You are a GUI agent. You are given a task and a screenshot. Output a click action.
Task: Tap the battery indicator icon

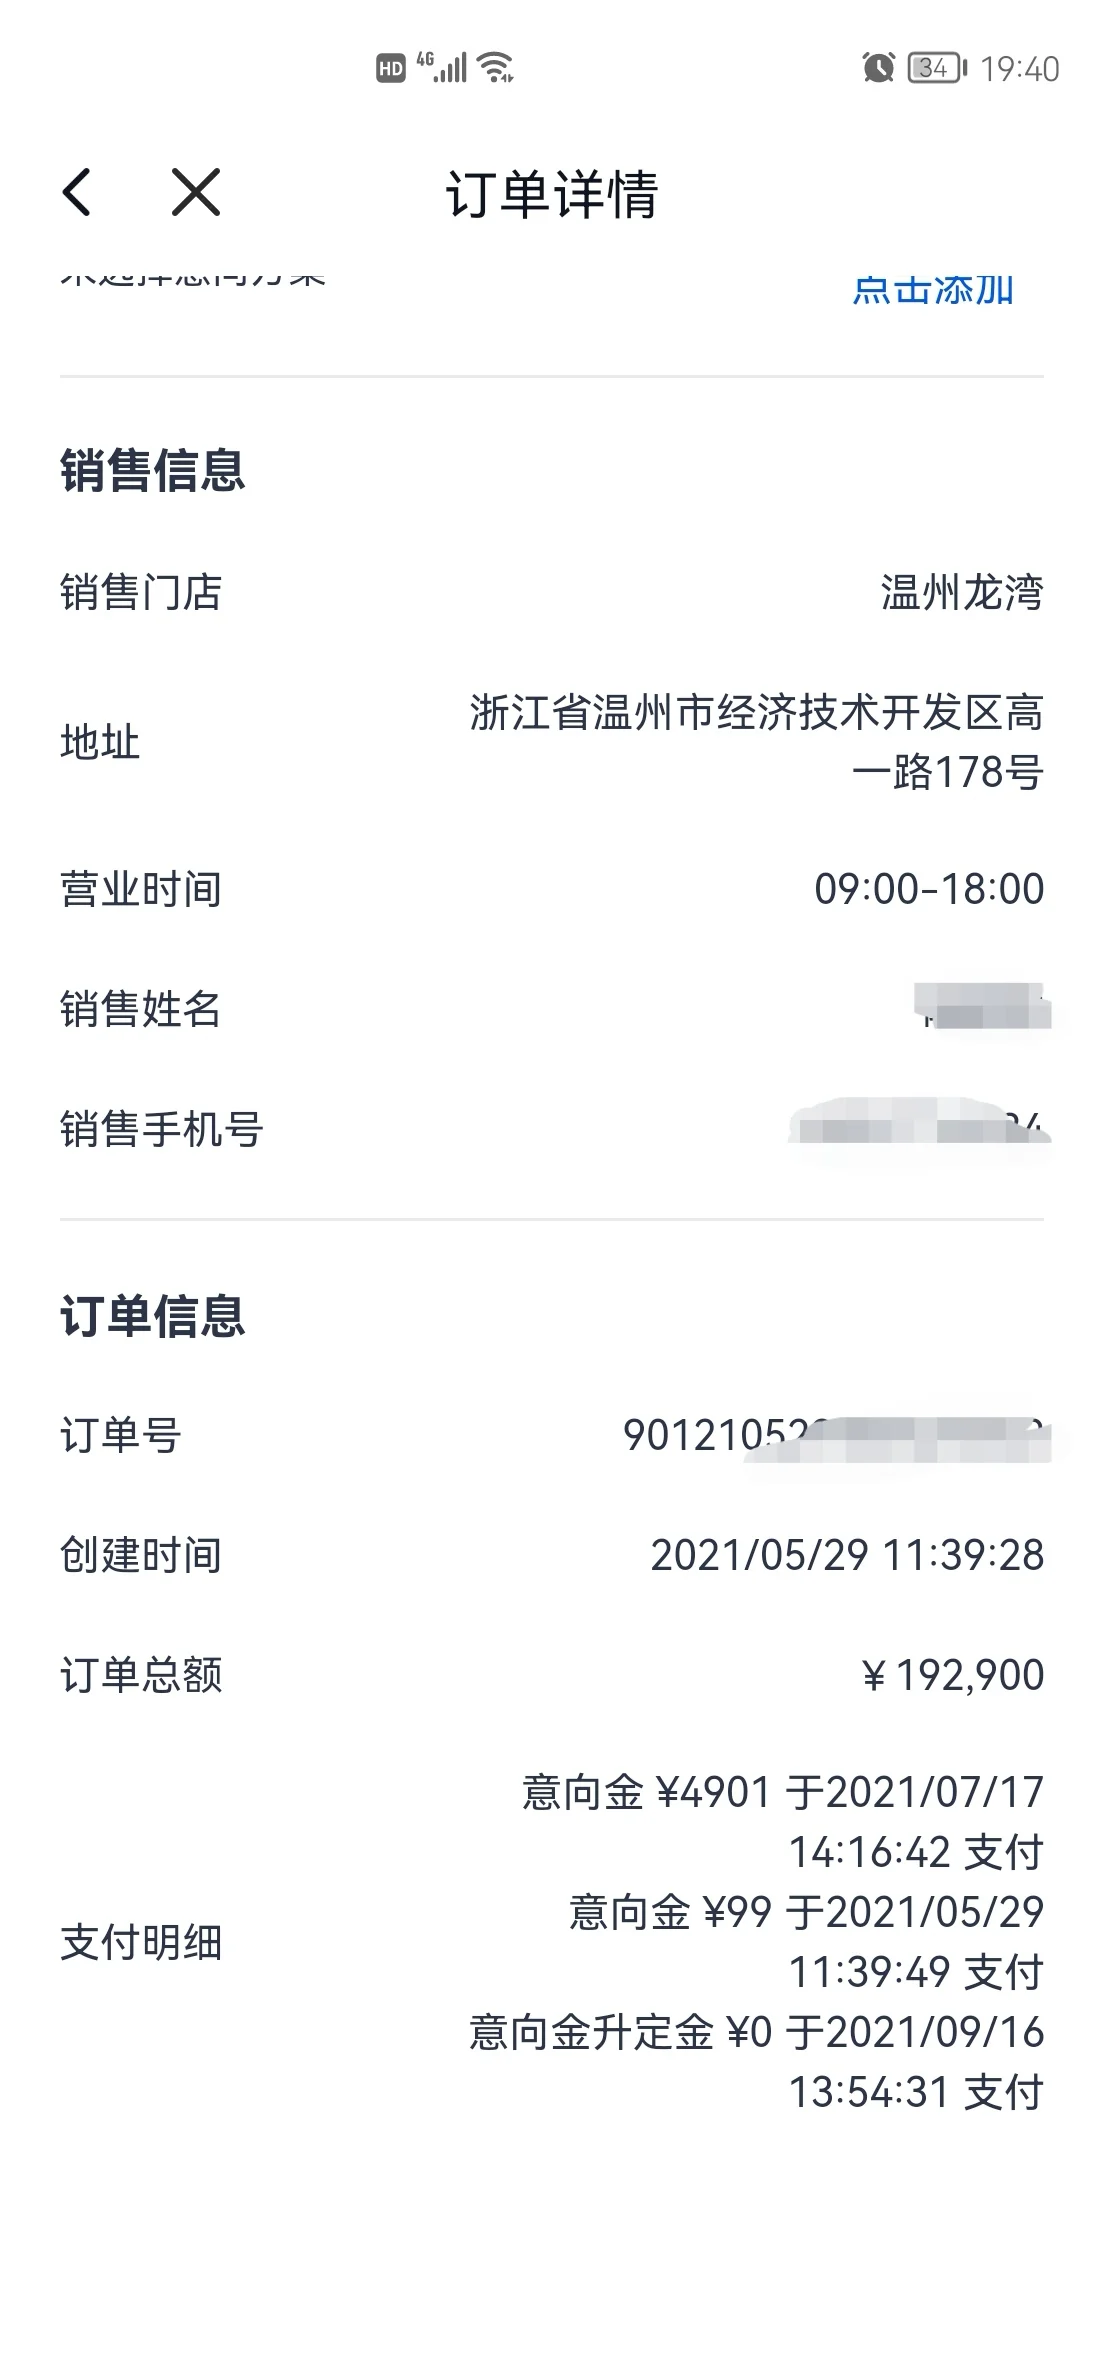(937, 68)
